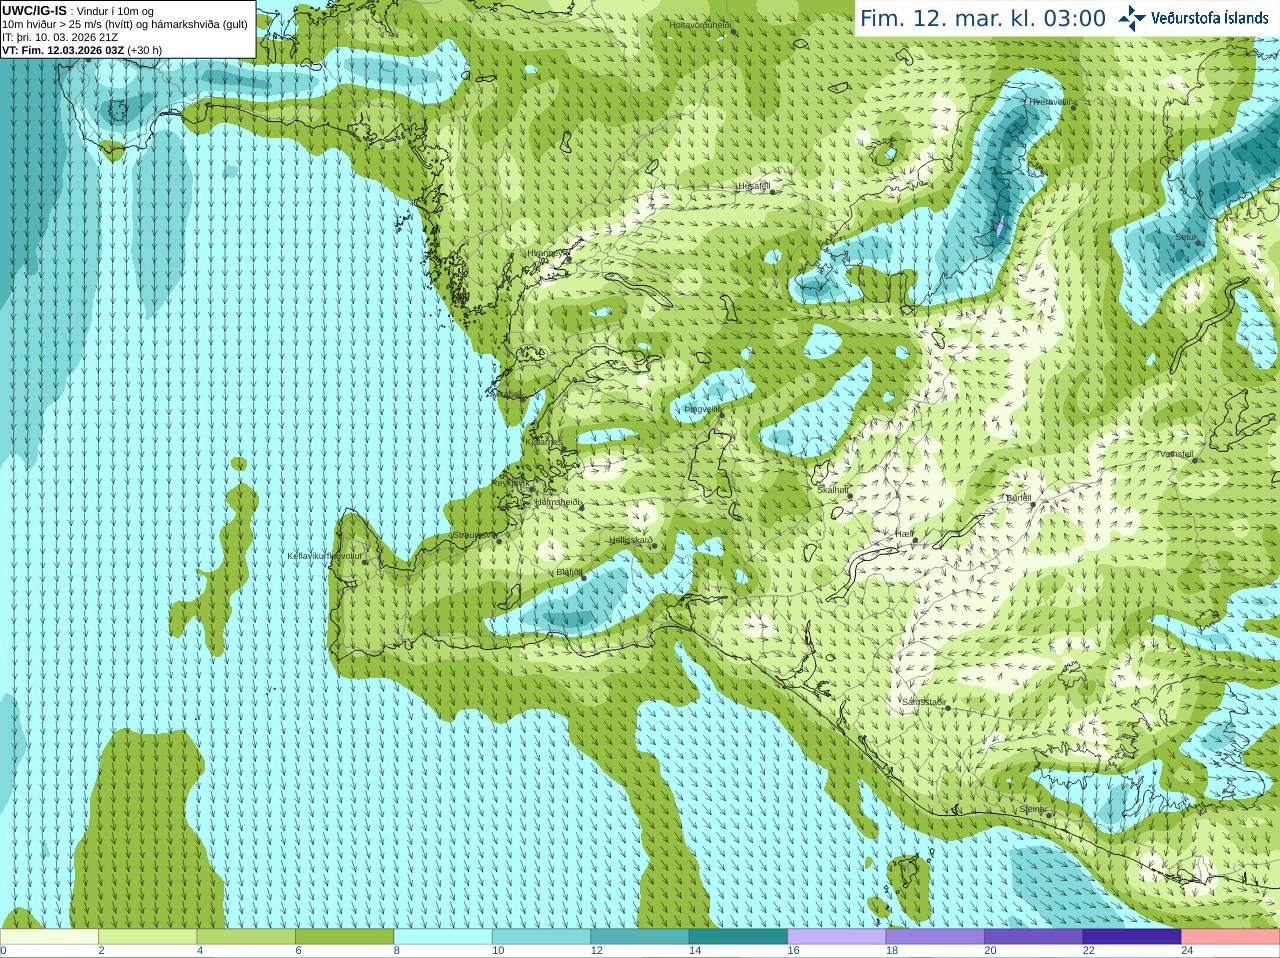The height and width of the screenshot is (958, 1280).
Task: Click the Hólmsheiði station label
Action: tap(557, 502)
